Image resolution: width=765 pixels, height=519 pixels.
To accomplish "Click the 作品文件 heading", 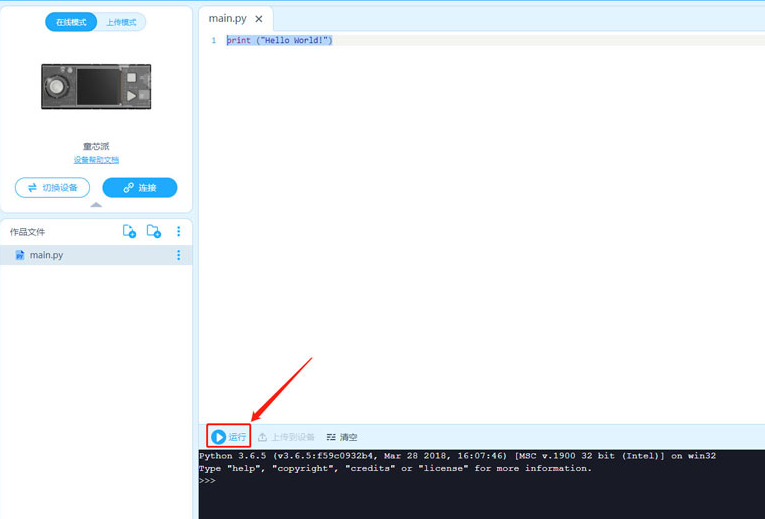I will pos(27,232).
